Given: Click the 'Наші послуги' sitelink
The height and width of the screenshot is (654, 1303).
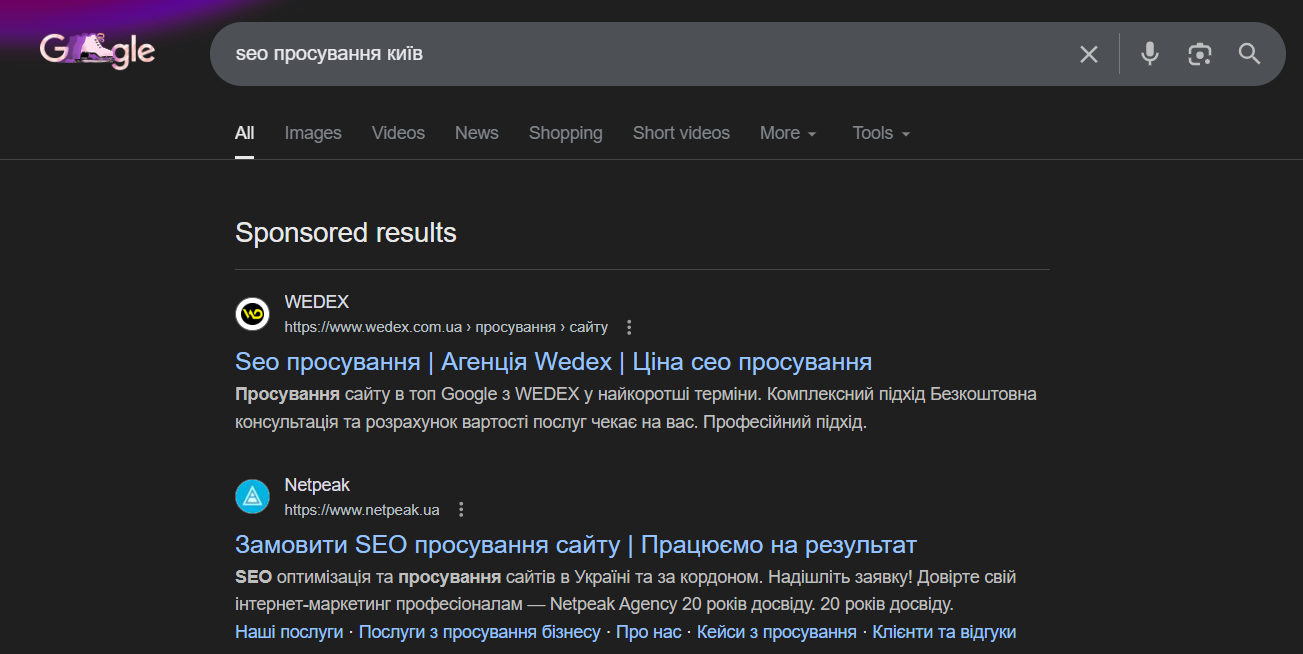Looking at the screenshot, I should (x=288, y=632).
